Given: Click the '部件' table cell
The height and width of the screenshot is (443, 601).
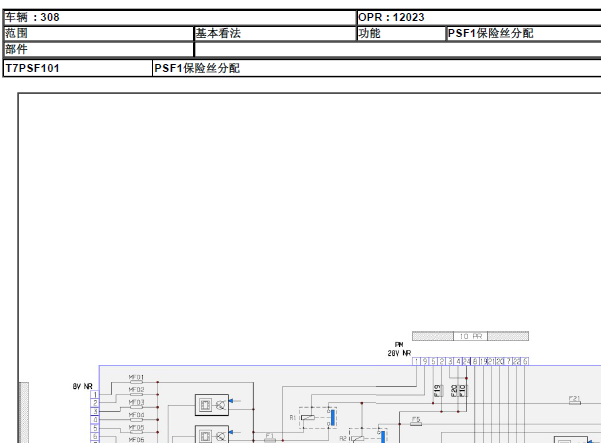Looking at the screenshot, I should click(x=98, y=49).
